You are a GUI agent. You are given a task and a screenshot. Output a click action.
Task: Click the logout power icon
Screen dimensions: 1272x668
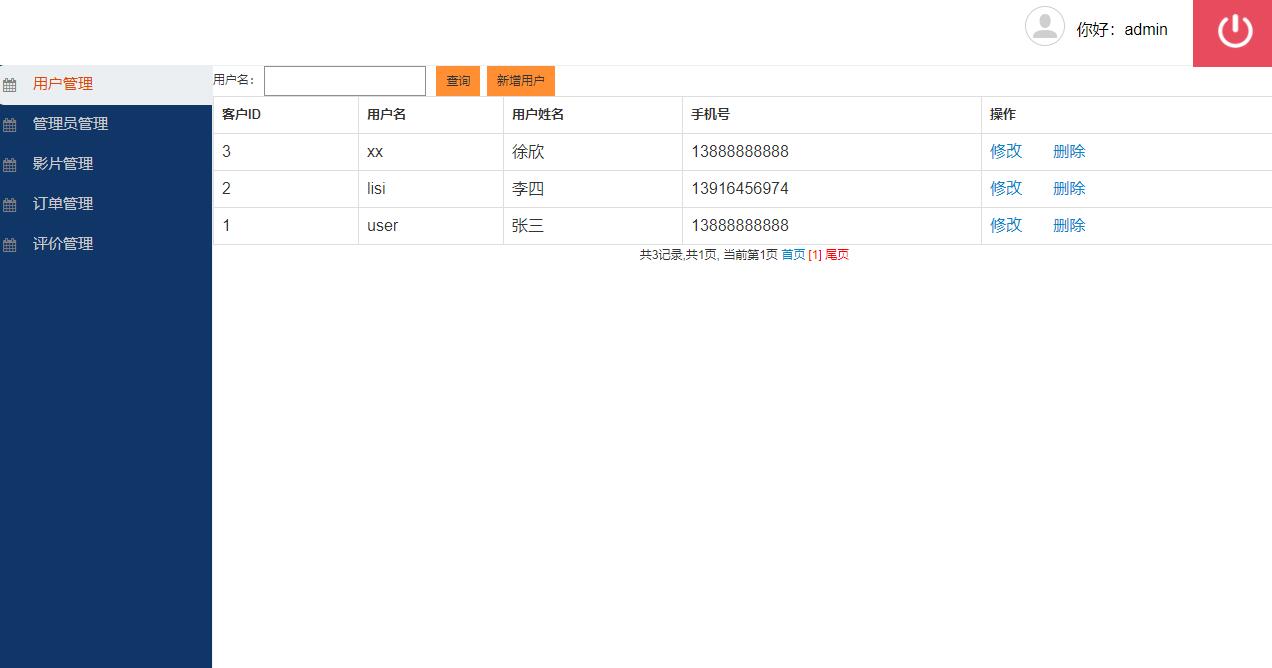click(x=1231, y=30)
